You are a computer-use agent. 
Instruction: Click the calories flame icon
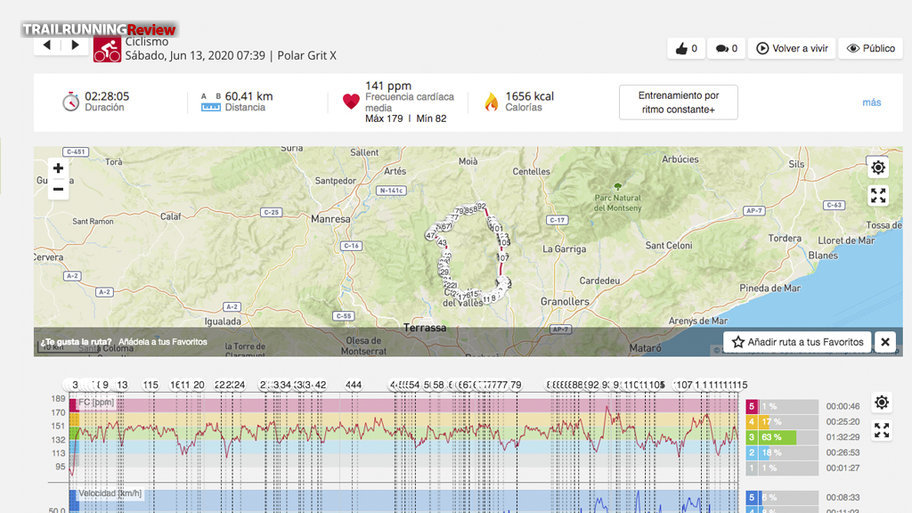click(x=491, y=102)
